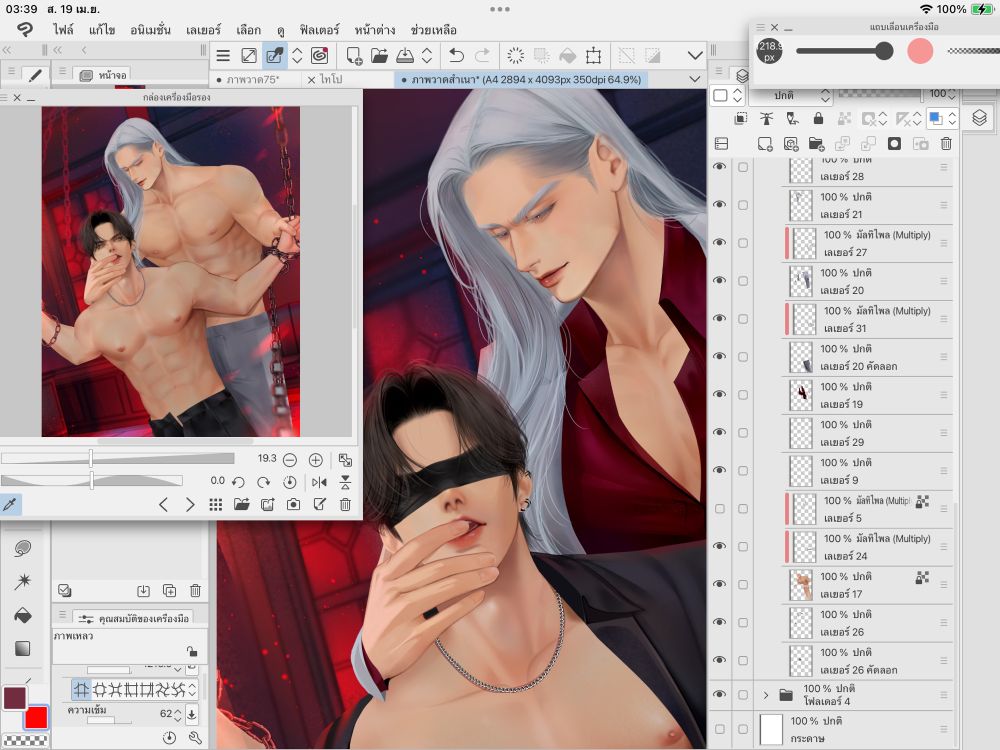
Task: Show the hidden เลเยอร์ 5 layer
Action: pos(719,509)
